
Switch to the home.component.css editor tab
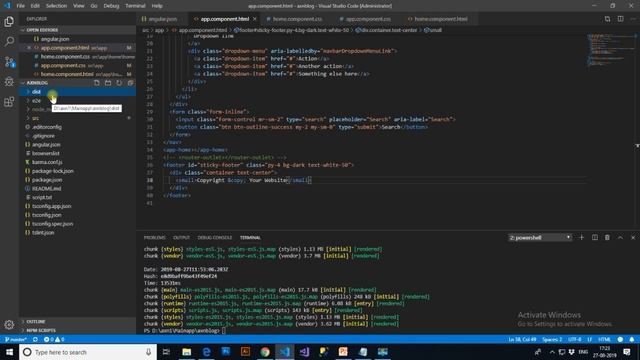[x=296, y=19]
